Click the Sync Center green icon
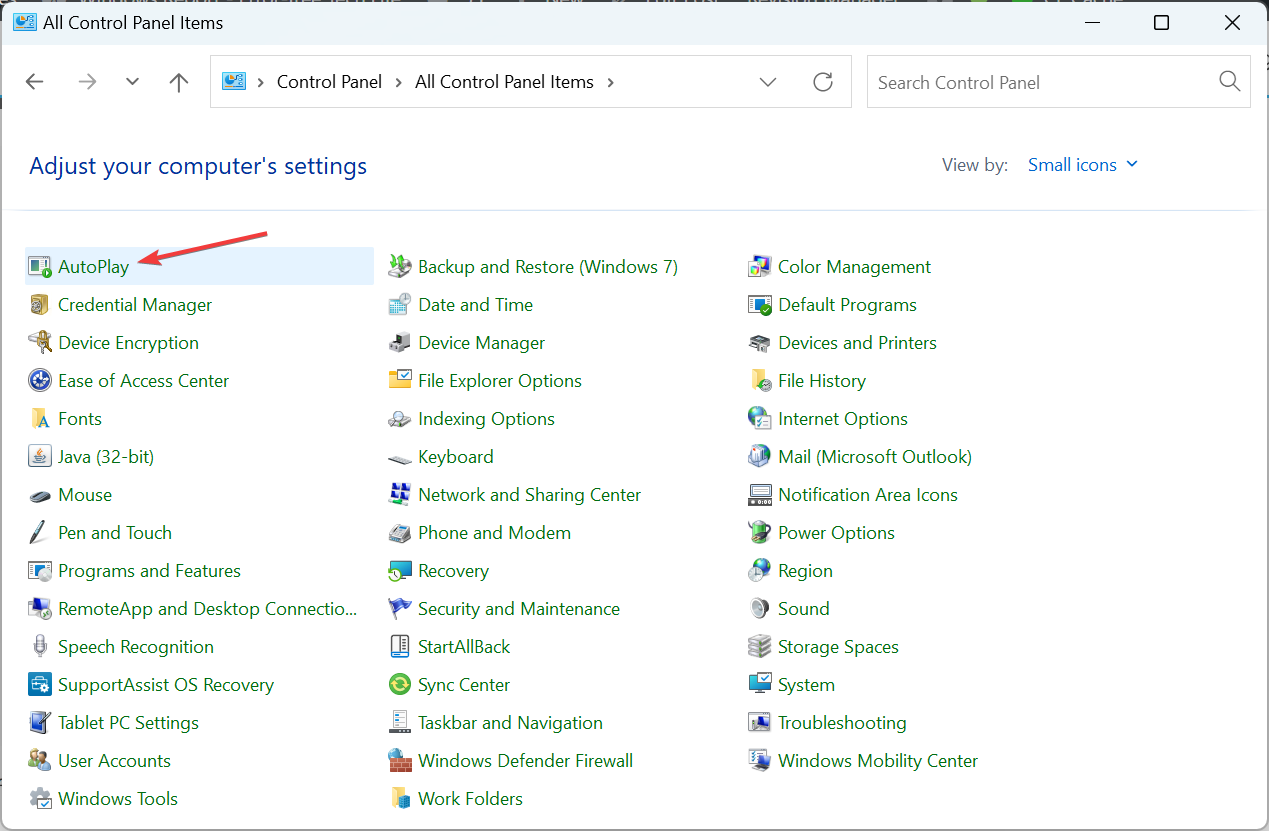 point(400,685)
